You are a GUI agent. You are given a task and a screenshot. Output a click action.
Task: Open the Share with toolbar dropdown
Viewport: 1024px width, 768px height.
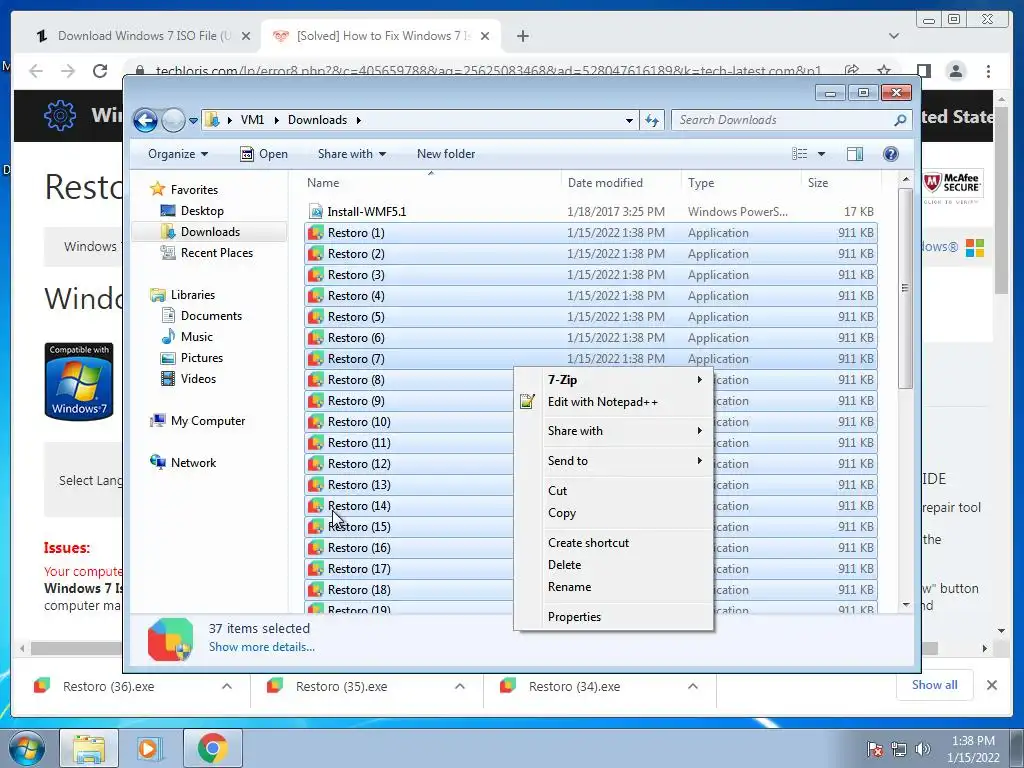[x=352, y=154]
